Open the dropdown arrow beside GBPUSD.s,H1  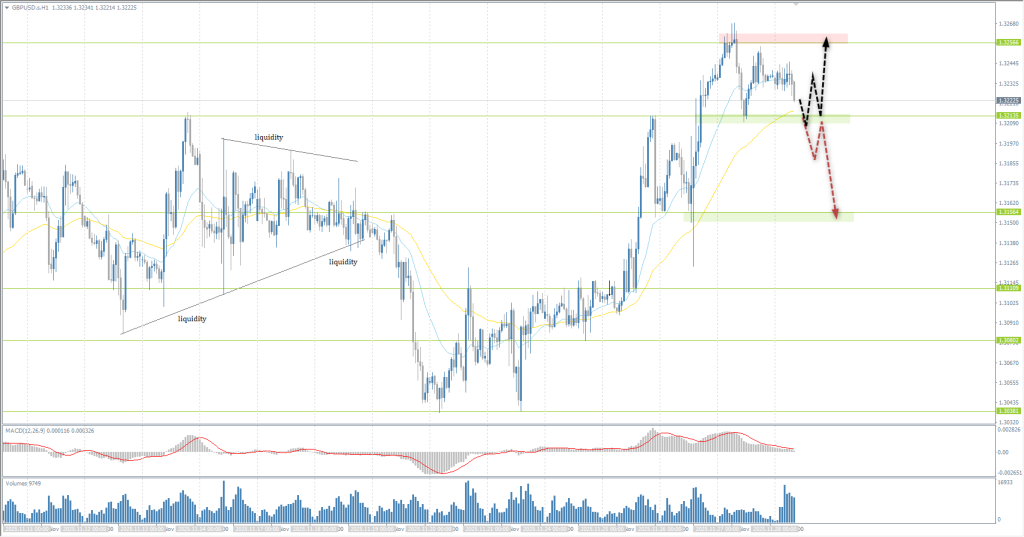point(6,6)
